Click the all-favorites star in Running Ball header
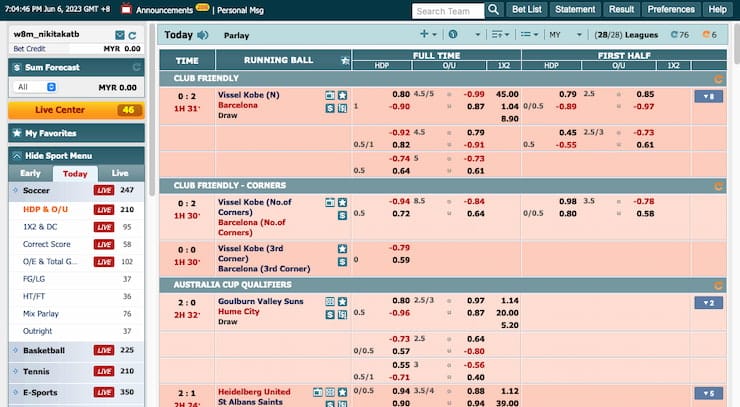This screenshot has width=740, height=407. (345, 60)
